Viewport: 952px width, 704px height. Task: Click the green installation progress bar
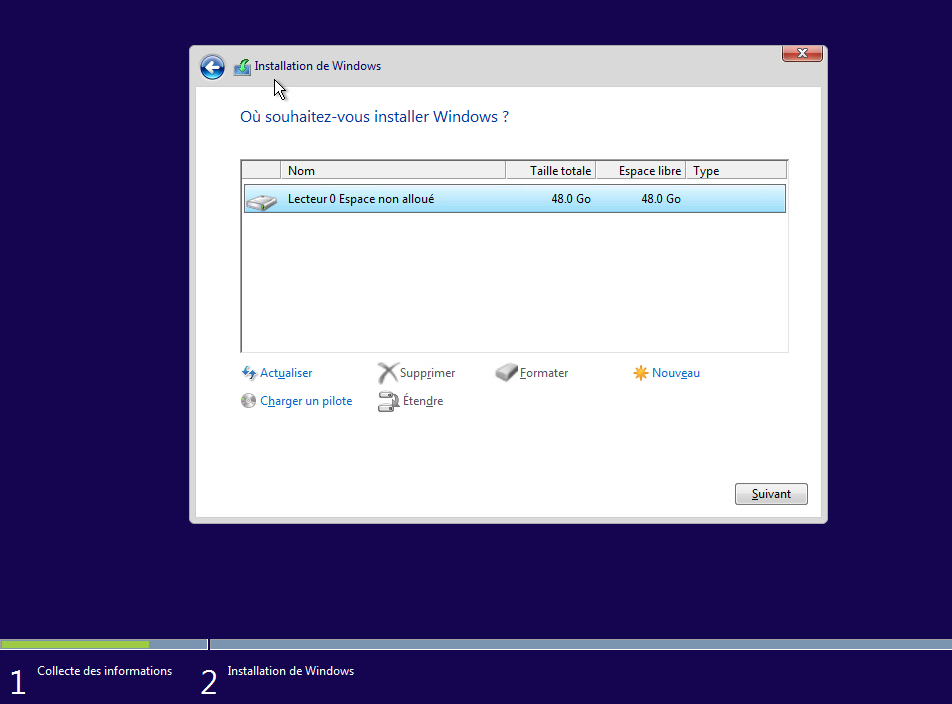point(75,644)
